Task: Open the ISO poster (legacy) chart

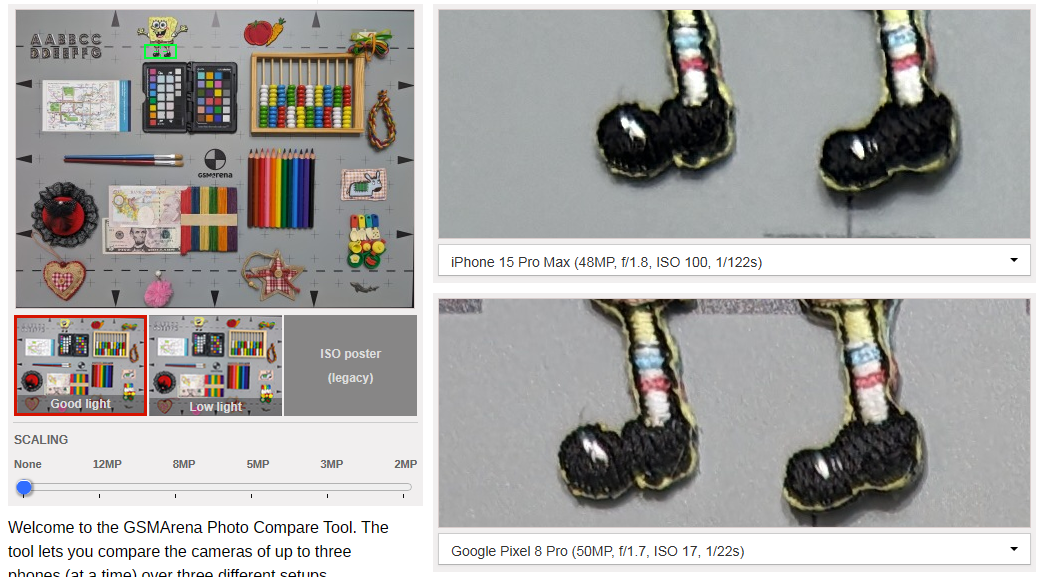Action: point(351,365)
